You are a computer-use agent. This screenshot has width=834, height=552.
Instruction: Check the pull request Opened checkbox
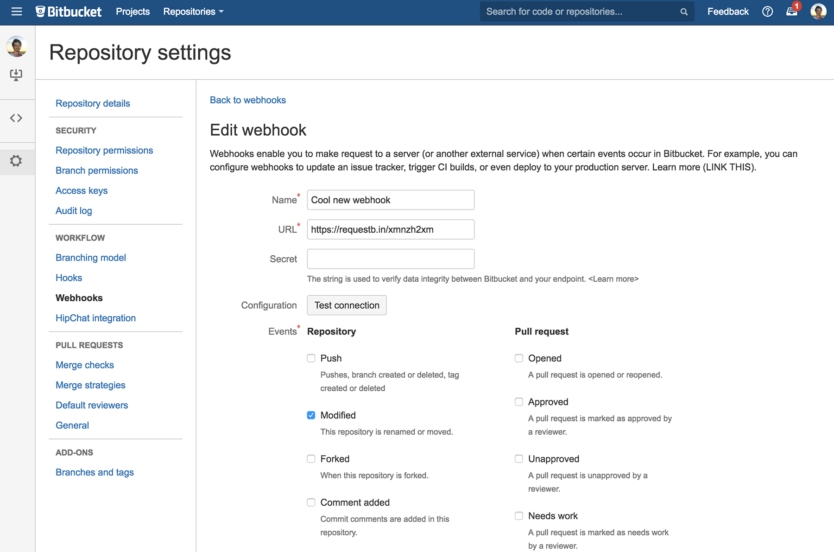[x=519, y=358]
